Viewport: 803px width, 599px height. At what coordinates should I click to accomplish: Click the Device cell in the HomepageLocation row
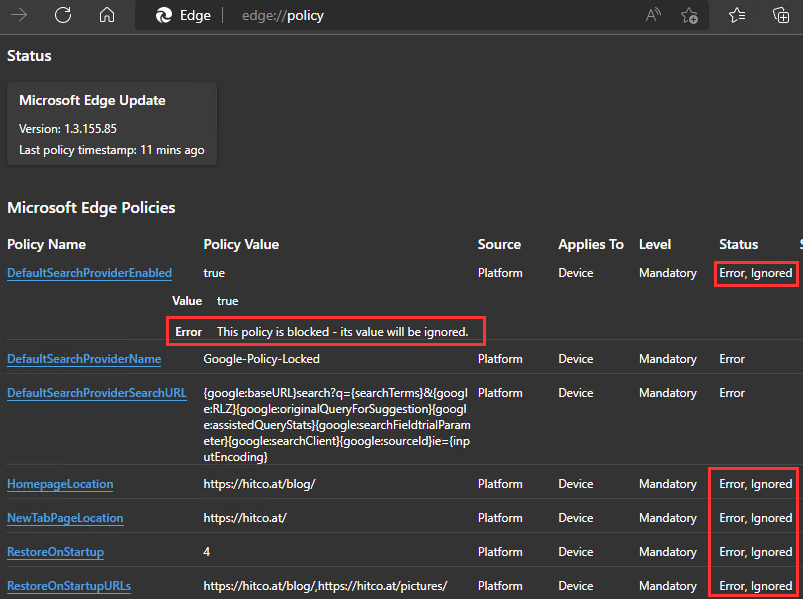pos(576,484)
